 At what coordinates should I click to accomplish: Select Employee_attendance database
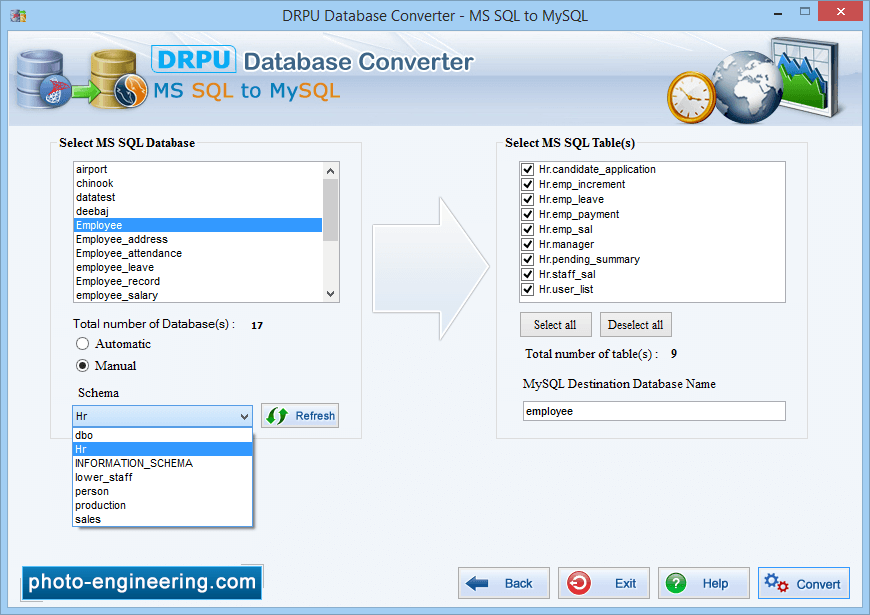coord(198,253)
